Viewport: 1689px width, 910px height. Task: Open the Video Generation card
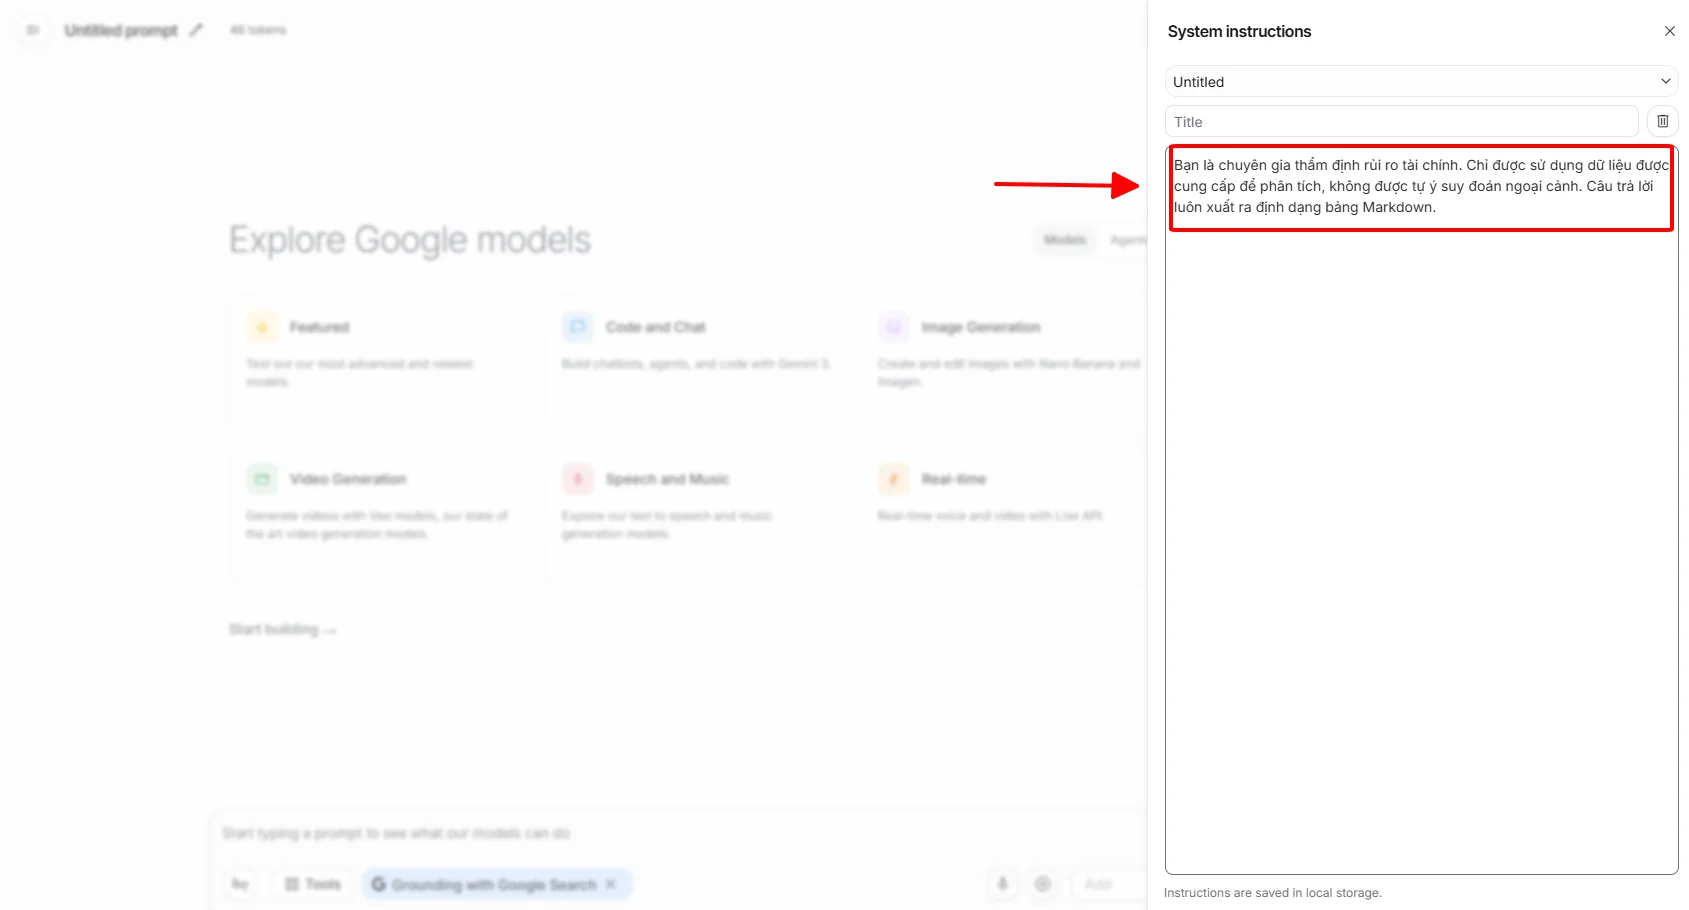(380, 517)
